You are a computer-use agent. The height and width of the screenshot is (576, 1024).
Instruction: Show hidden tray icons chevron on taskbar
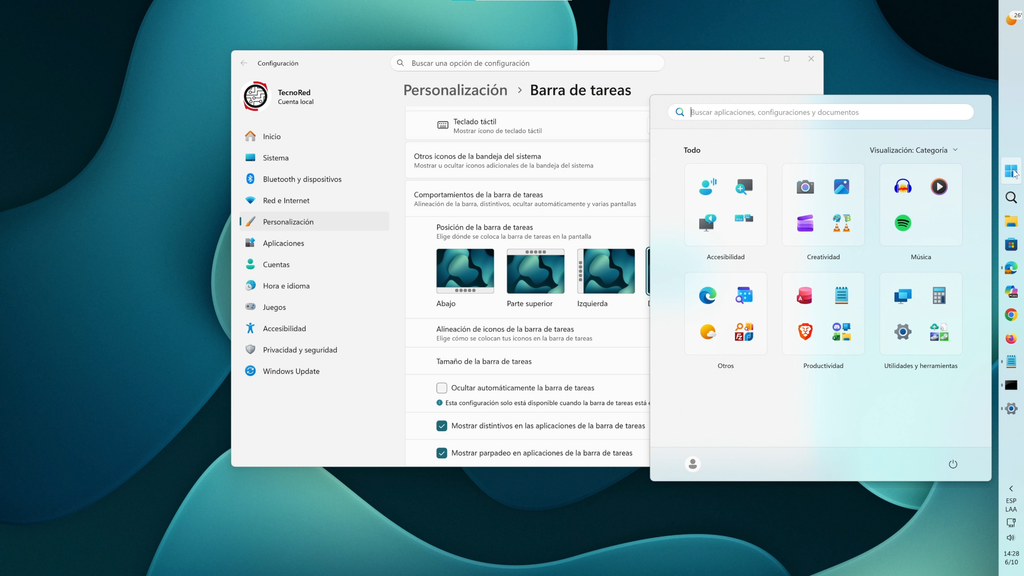(x=1011, y=488)
